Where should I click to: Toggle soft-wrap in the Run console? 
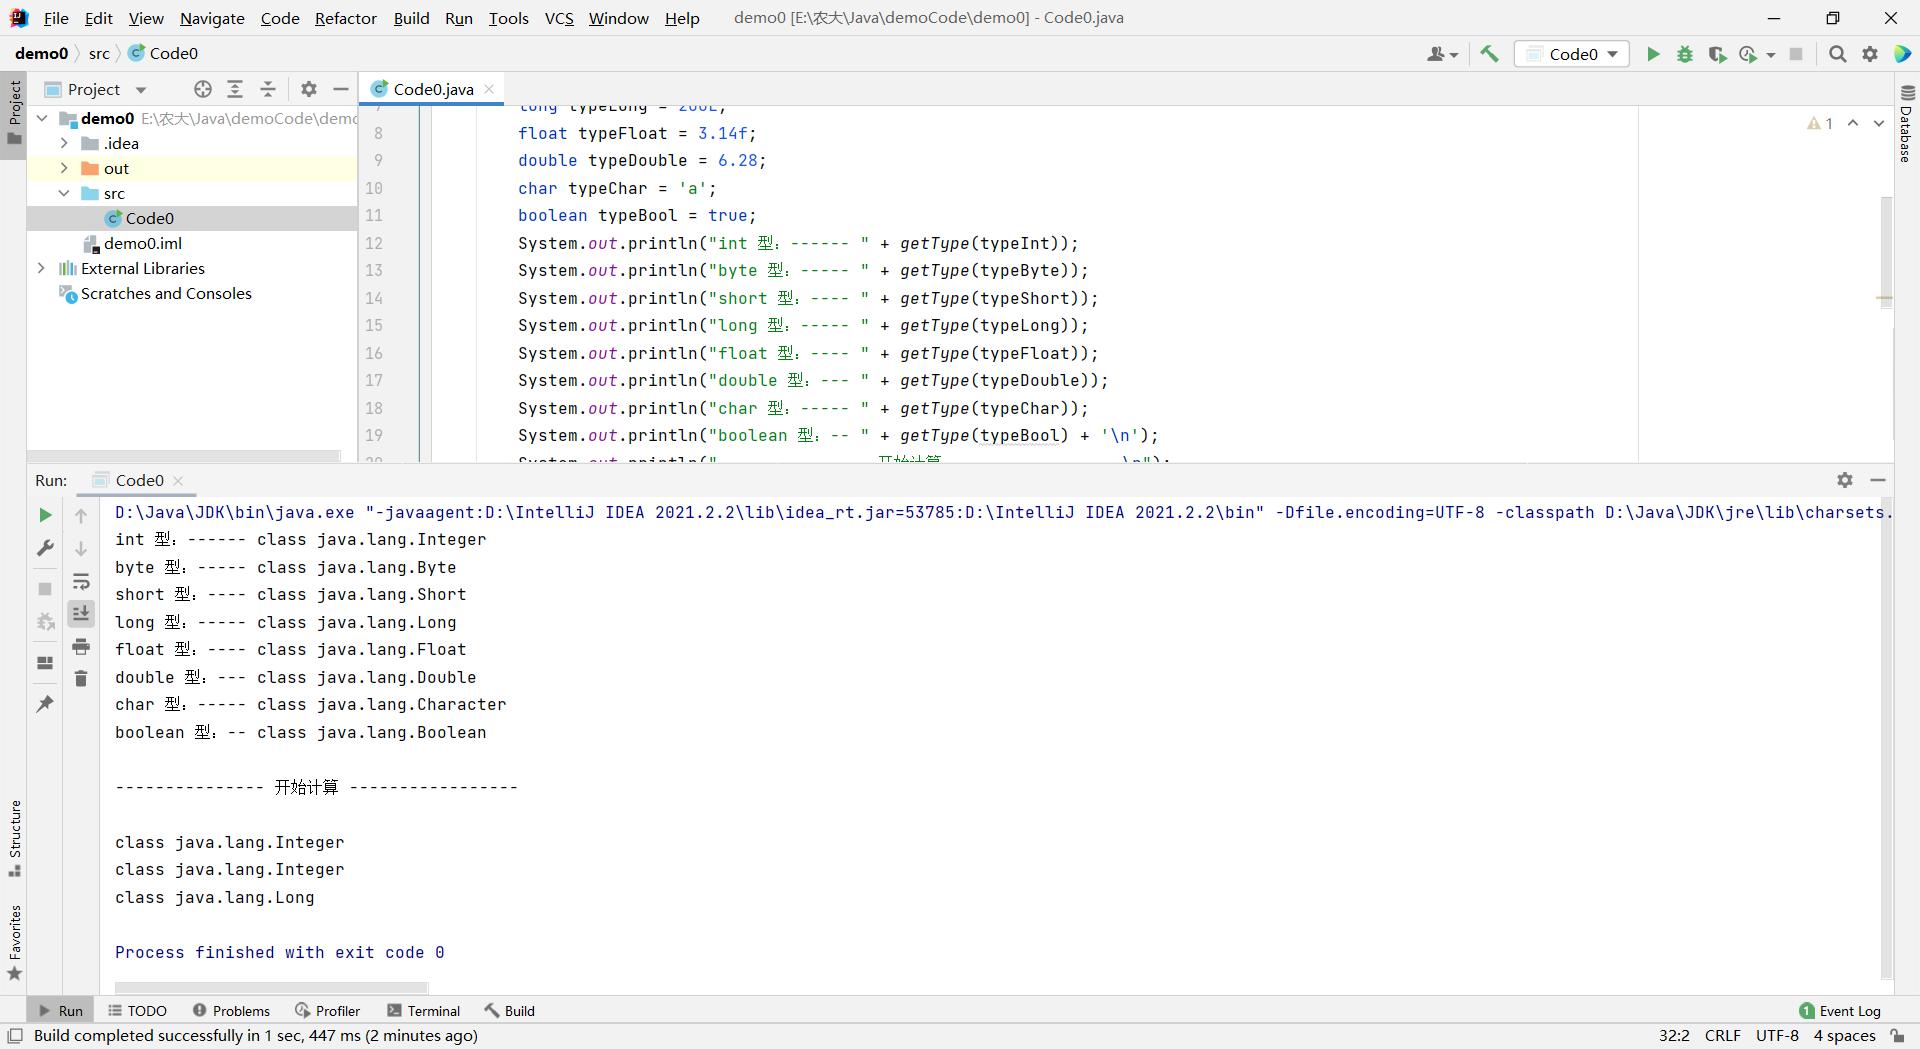click(81, 582)
